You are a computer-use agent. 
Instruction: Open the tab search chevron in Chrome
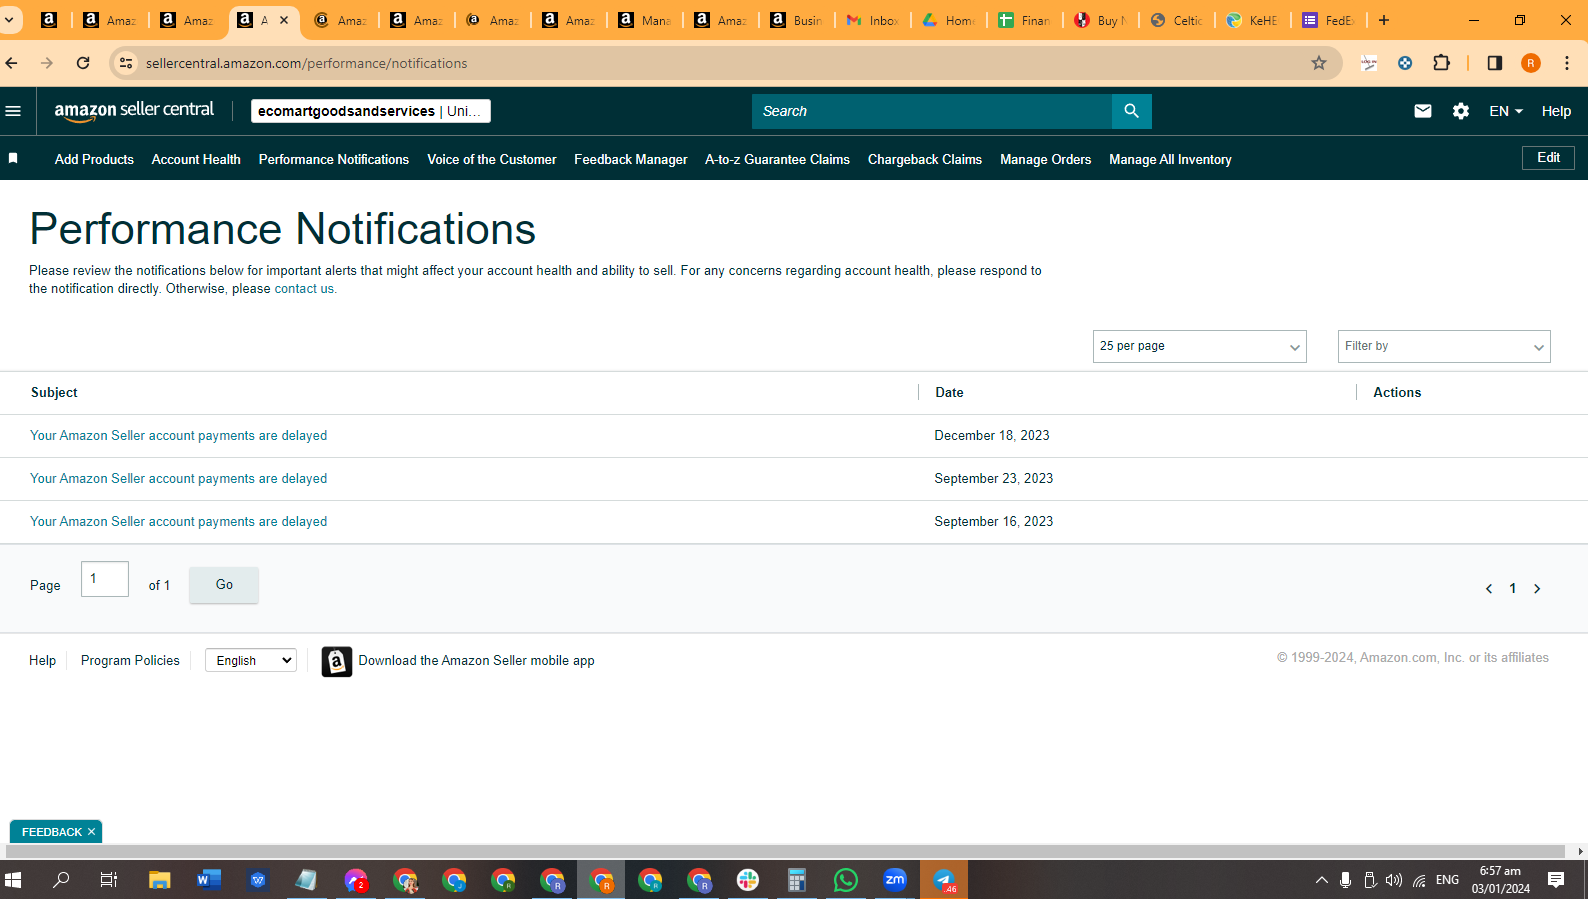click(9, 20)
